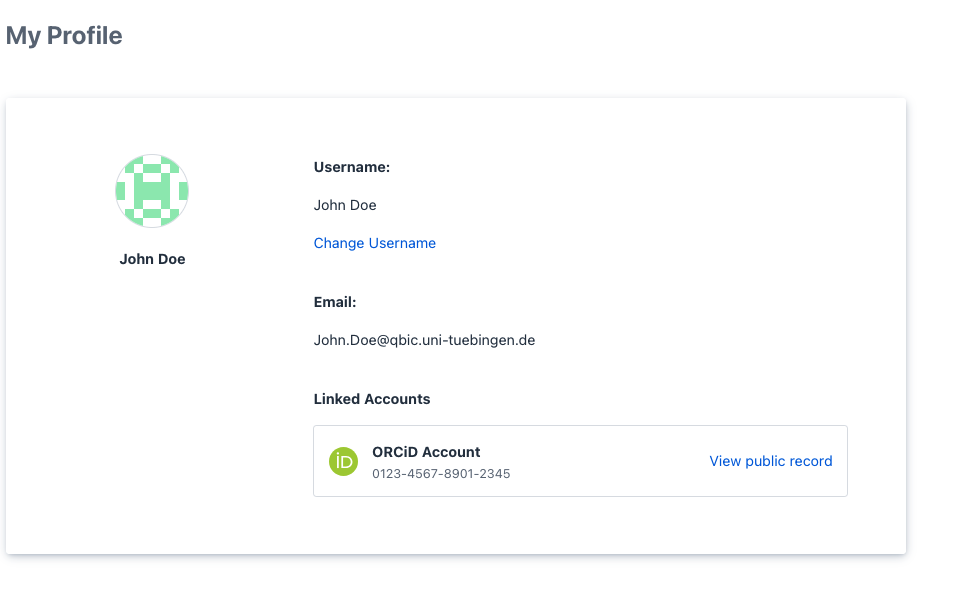Viewport: 977px width, 592px height.
Task: Click the My Profile page heading
Action: click(64, 36)
